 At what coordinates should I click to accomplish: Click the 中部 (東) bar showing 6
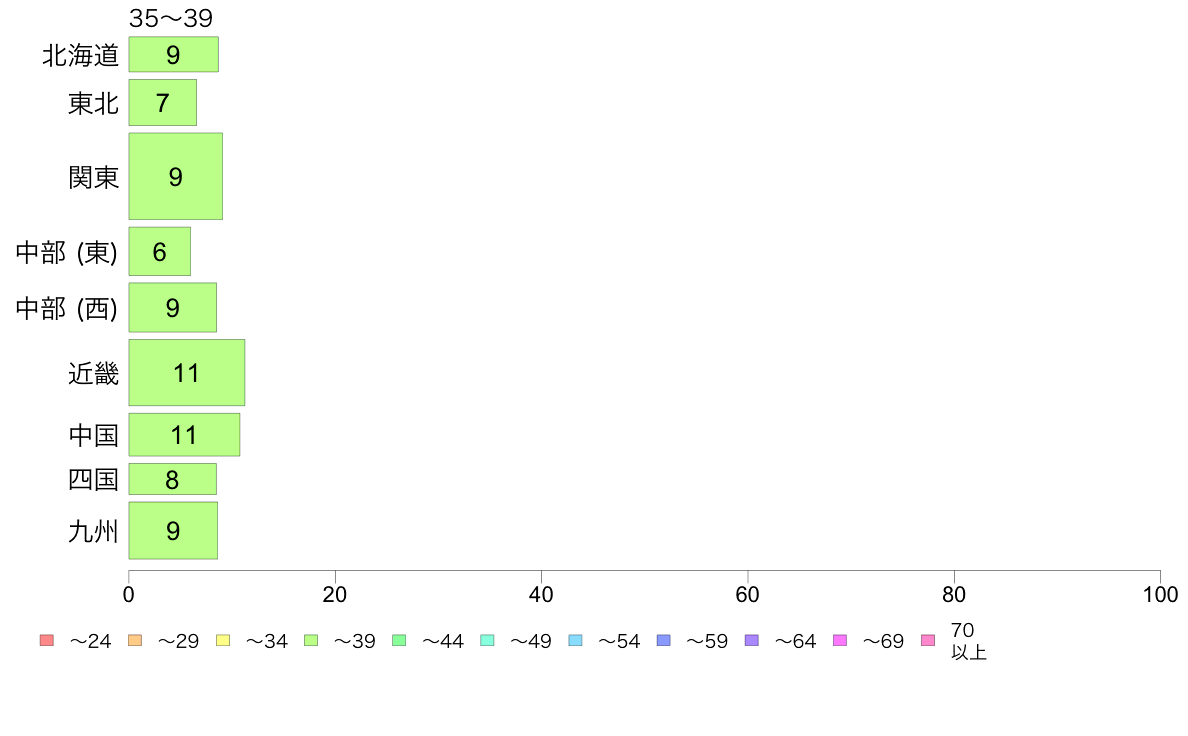click(x=160, y=252)
